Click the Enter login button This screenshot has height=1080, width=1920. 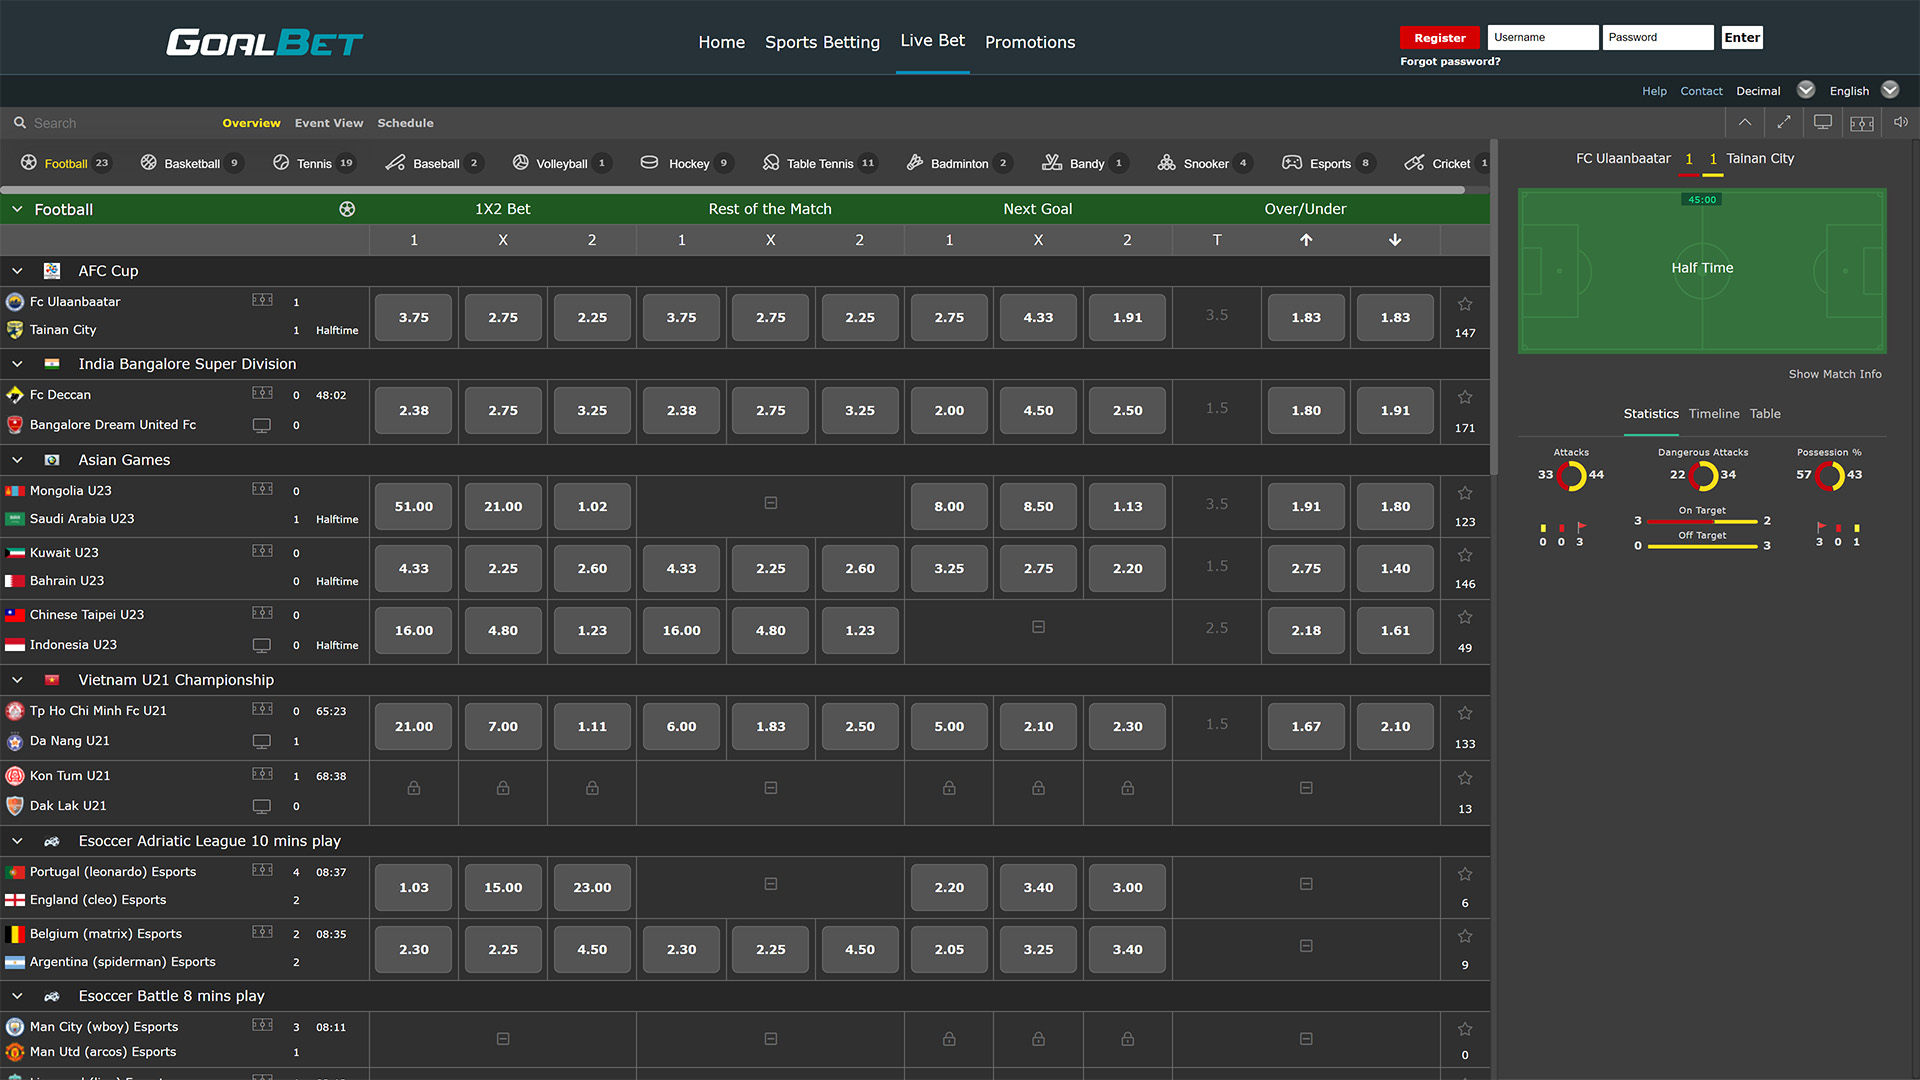(1741, 38)
